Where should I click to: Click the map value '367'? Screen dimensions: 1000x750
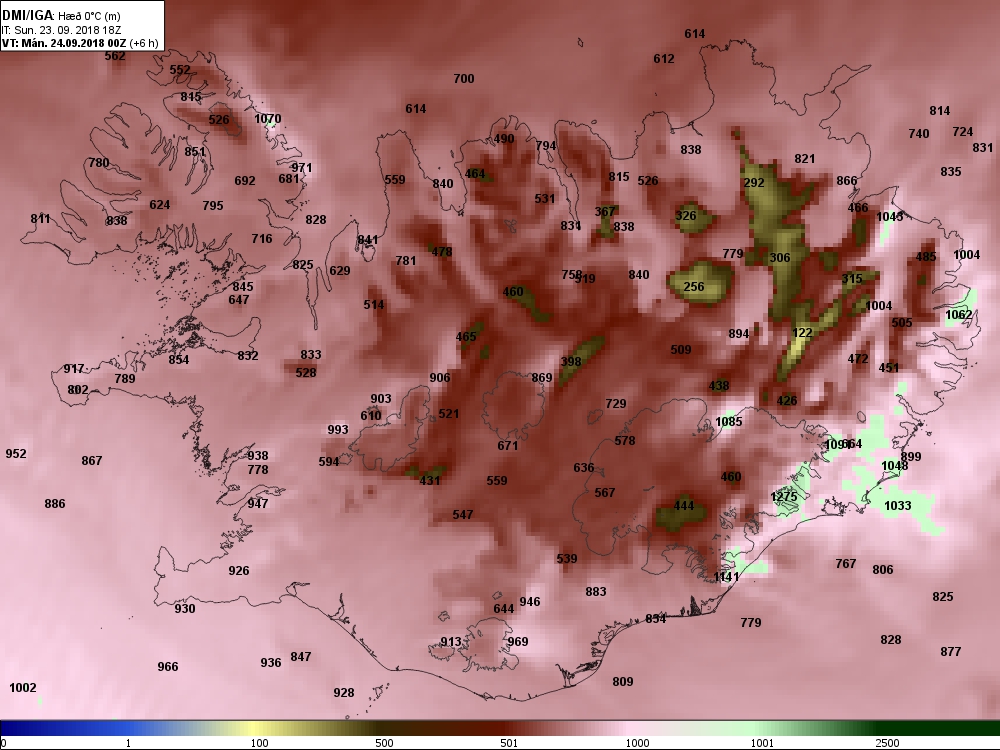(605, 212)
